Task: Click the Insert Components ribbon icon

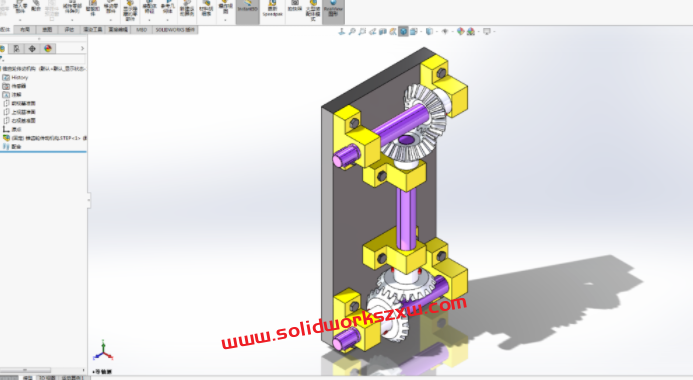Action: pos(20,8)
